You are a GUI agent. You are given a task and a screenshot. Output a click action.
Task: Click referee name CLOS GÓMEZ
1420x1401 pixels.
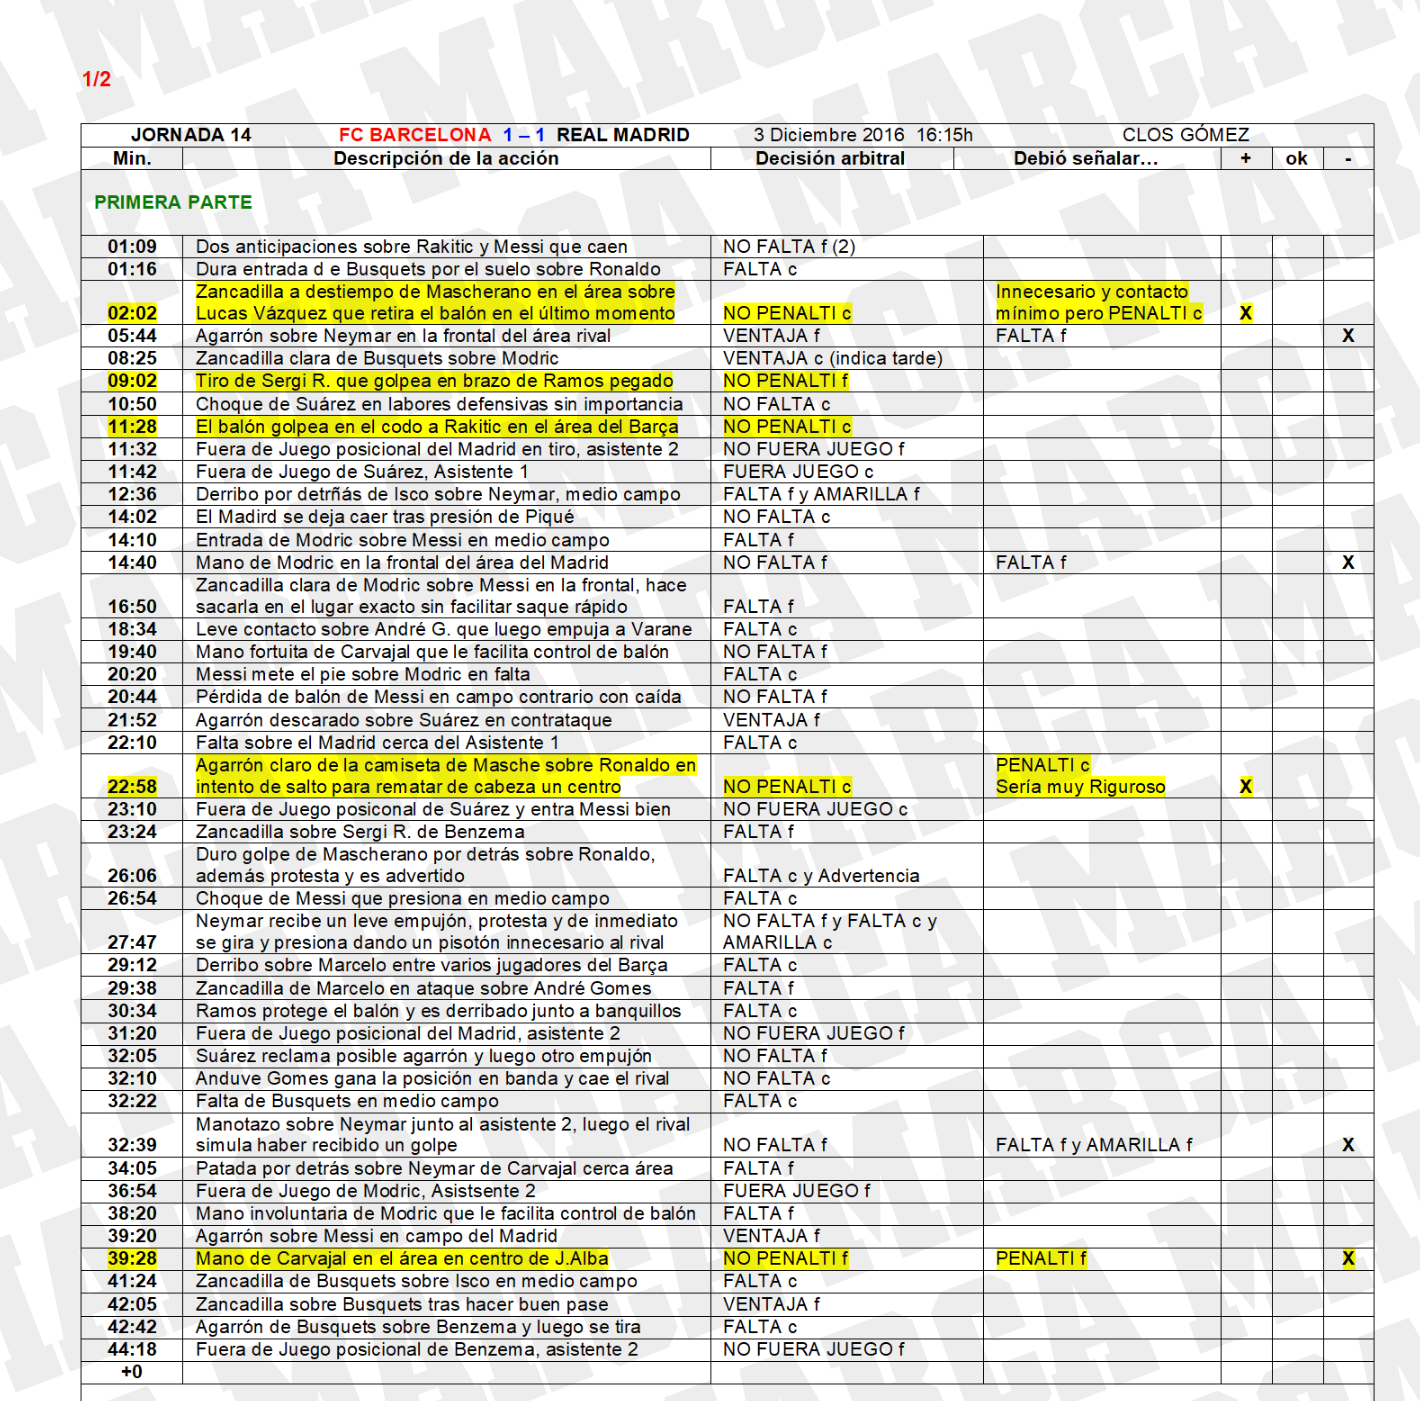point(1185,135)
